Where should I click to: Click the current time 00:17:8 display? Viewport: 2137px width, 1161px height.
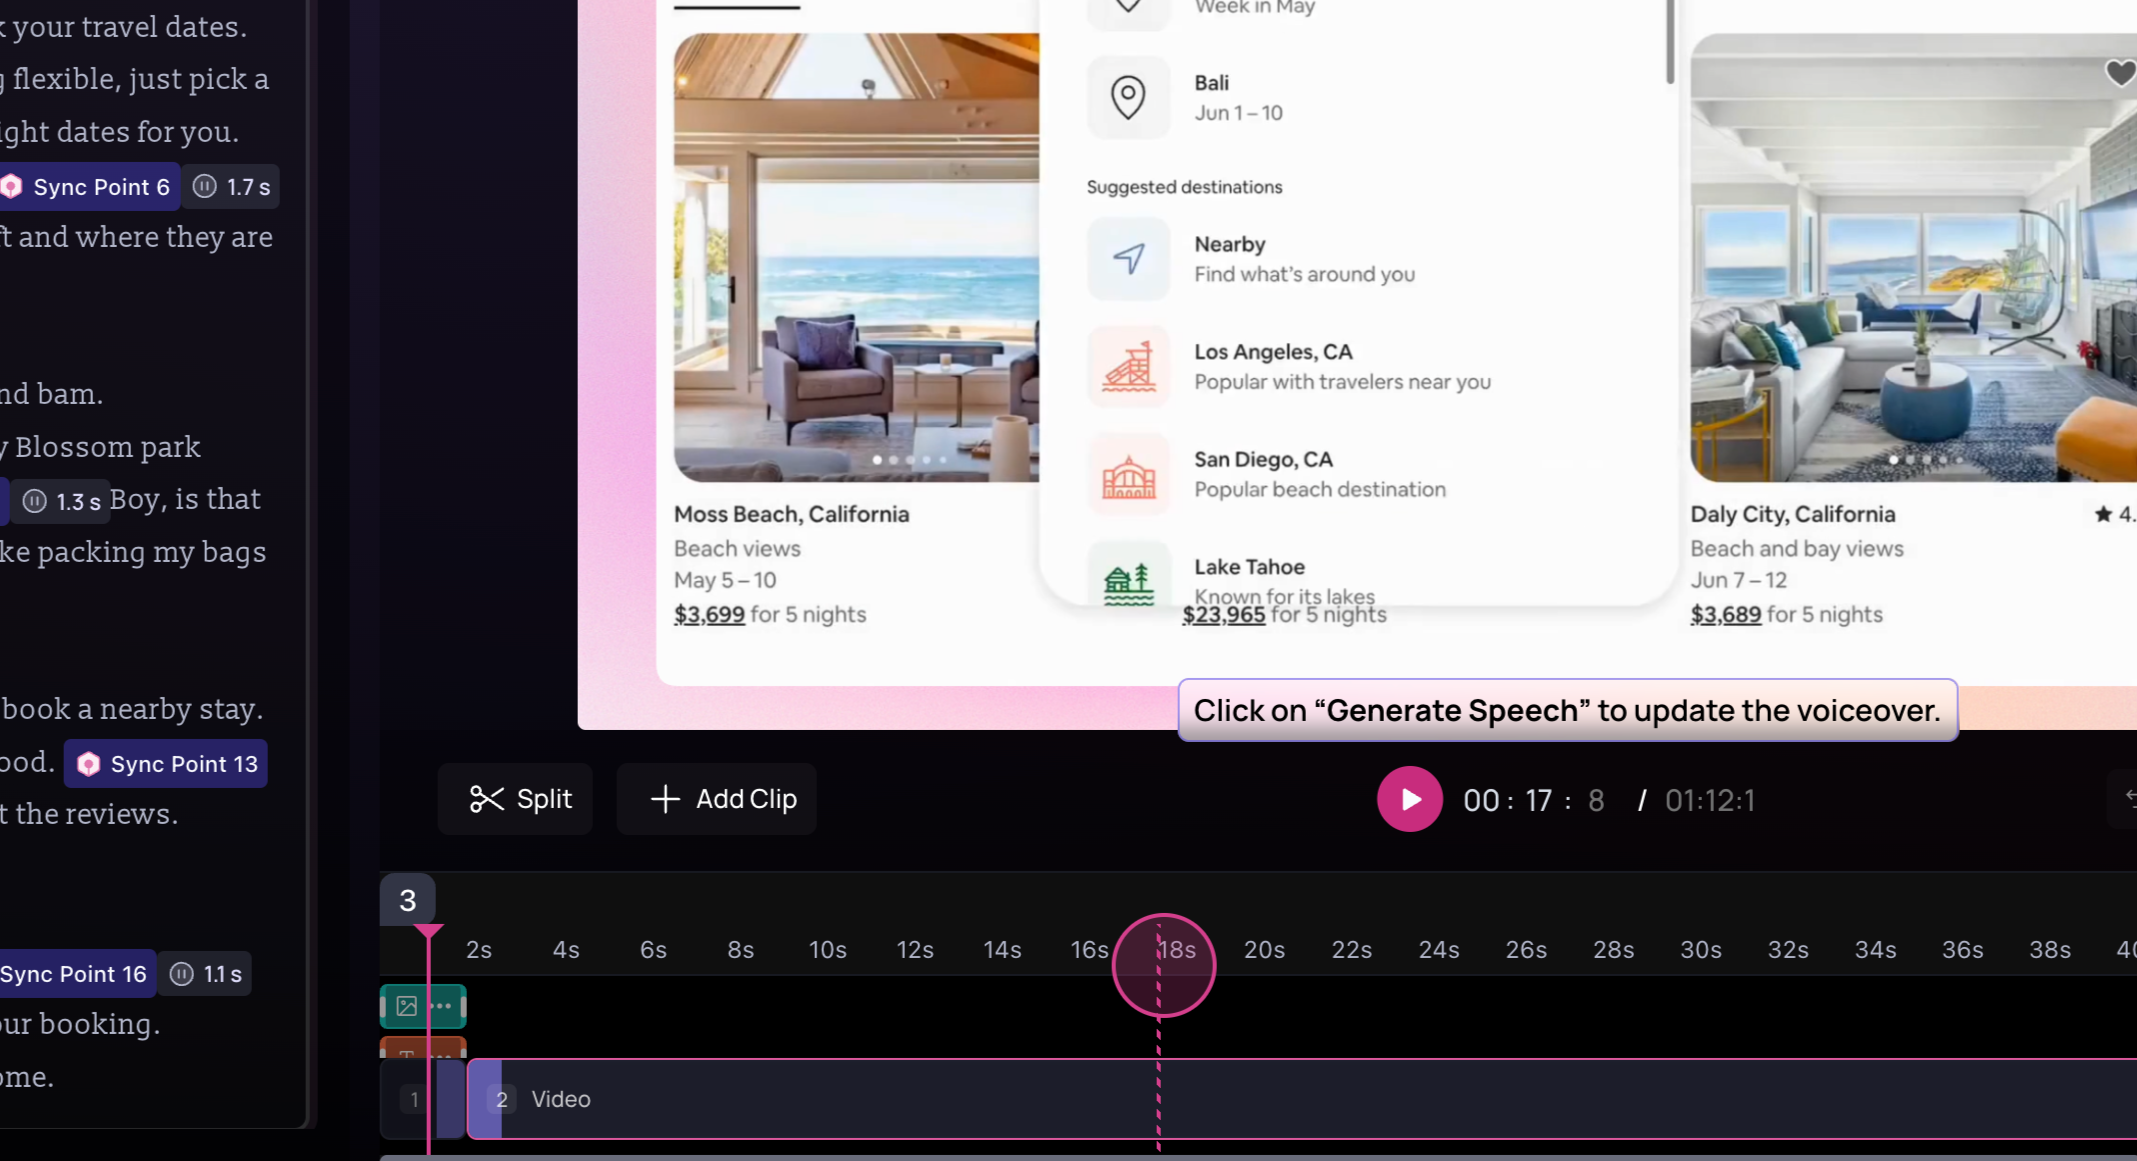pyautogui.click(x=1534, y=800)
